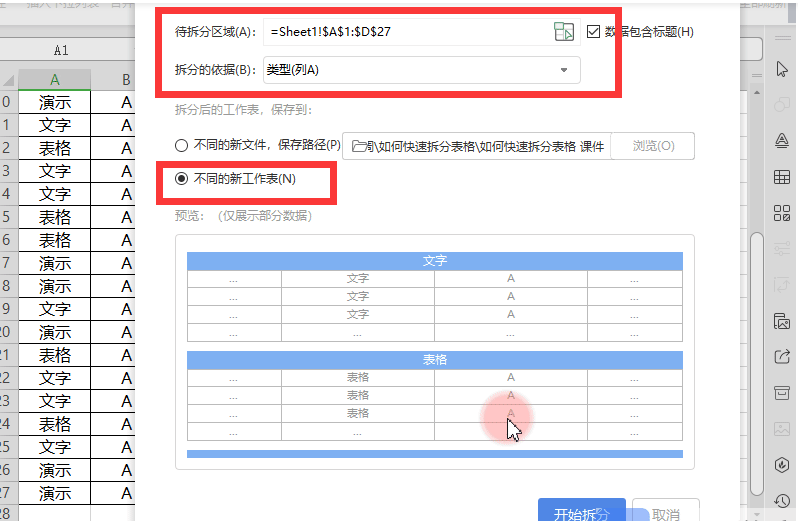798x521 pixels.
Task: Click the save path text field
Action: tap(477, 146)
